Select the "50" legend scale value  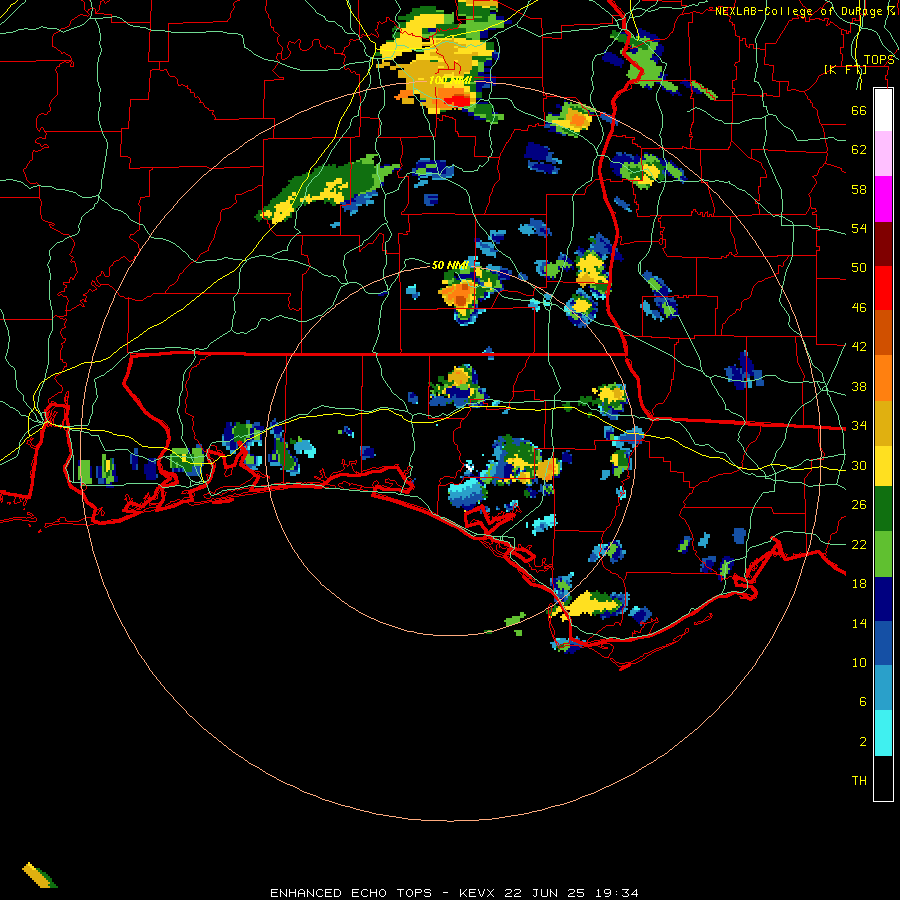coord(859,268)
